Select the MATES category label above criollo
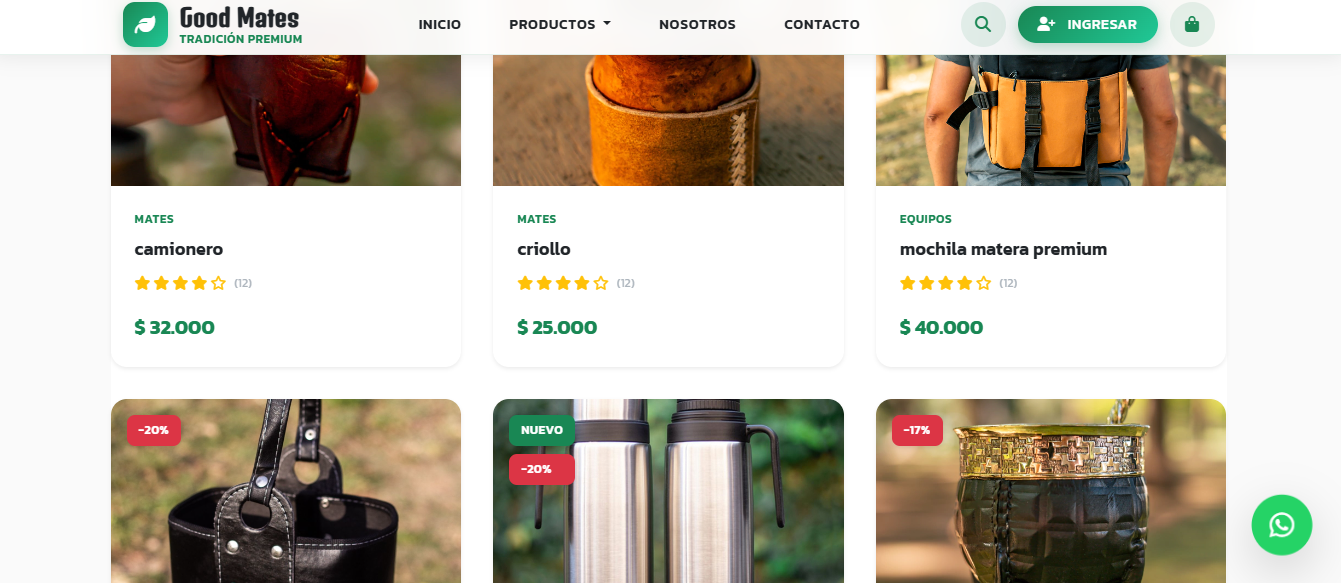The image size is (1341, 583). coord(538,218)
